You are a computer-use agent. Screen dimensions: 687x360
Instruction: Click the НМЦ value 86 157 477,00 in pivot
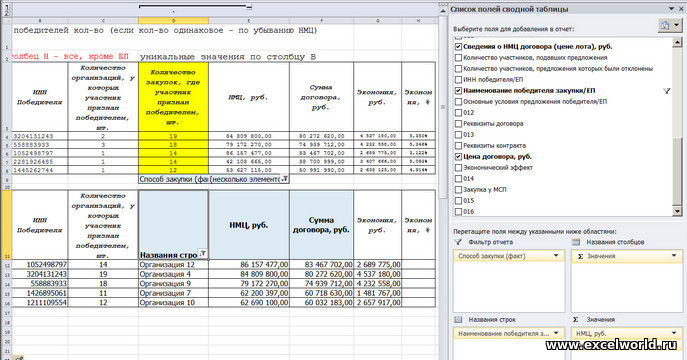click(x=249, y=265)
